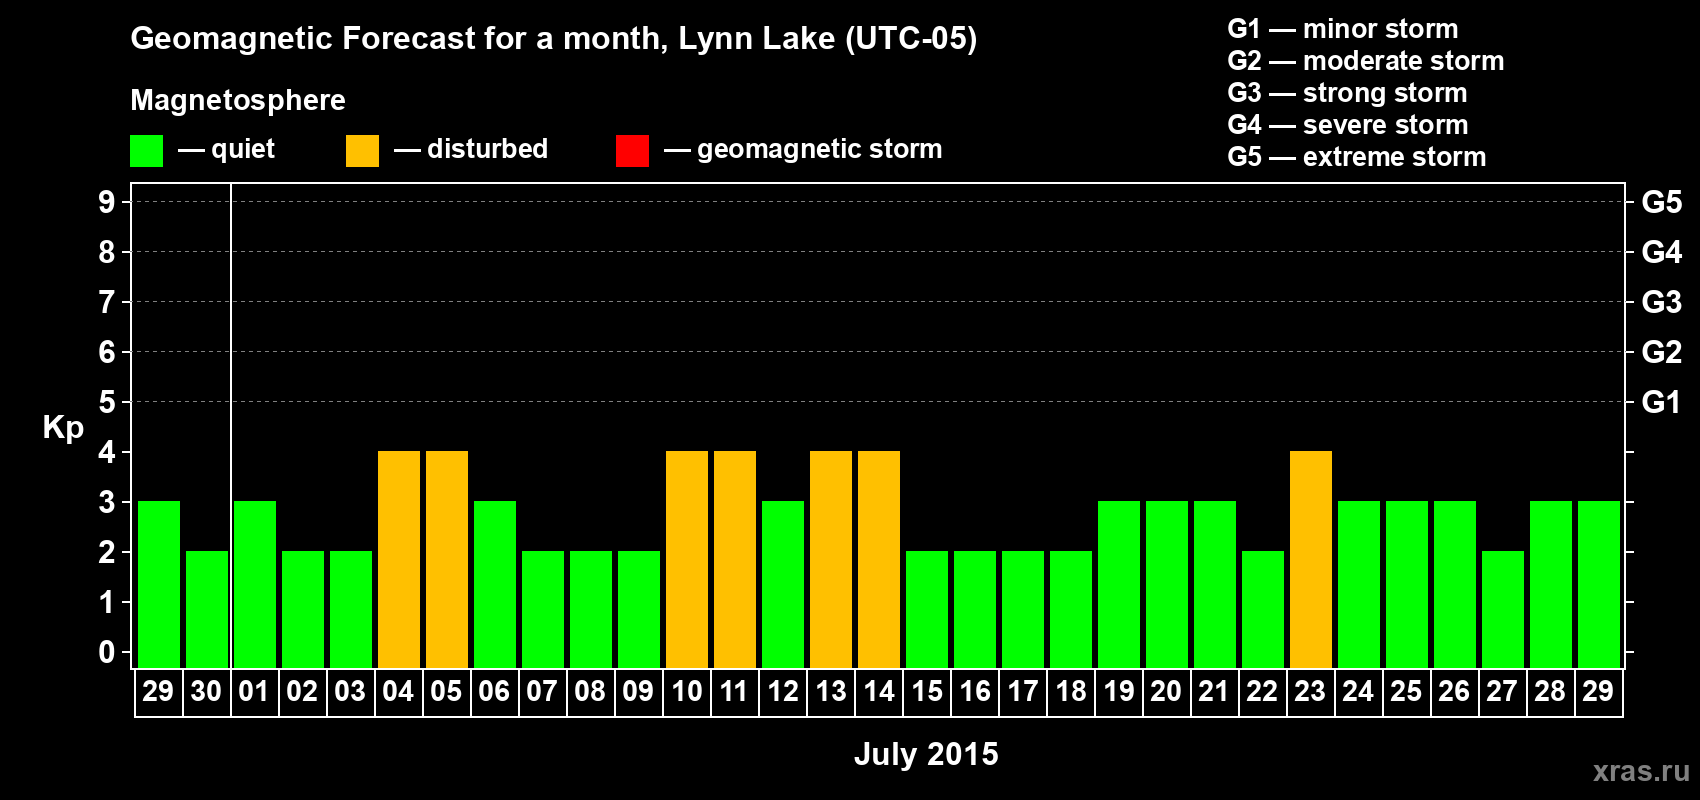Select the orange bar for July 05
The image size is (1700, 800).
pyautogui.click(x=447, y=560)
